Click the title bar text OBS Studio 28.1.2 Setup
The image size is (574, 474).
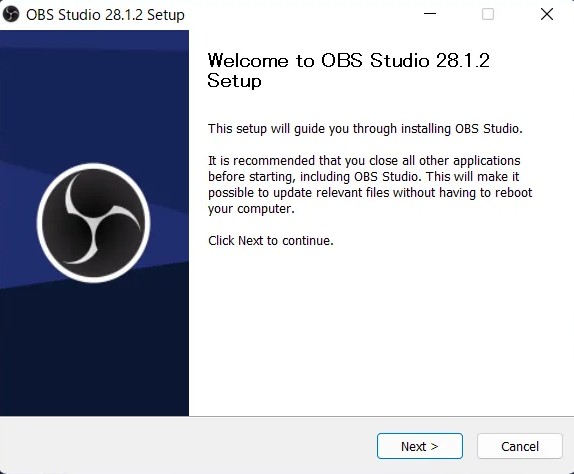coord(105,15)
